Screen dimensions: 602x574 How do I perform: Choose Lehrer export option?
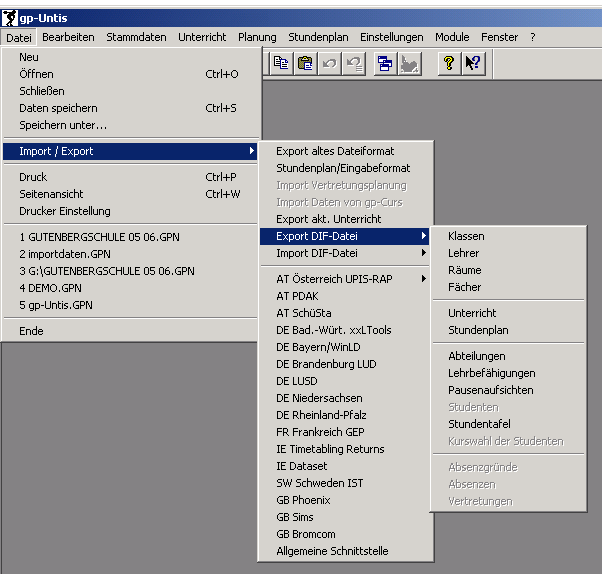[464, 253]
